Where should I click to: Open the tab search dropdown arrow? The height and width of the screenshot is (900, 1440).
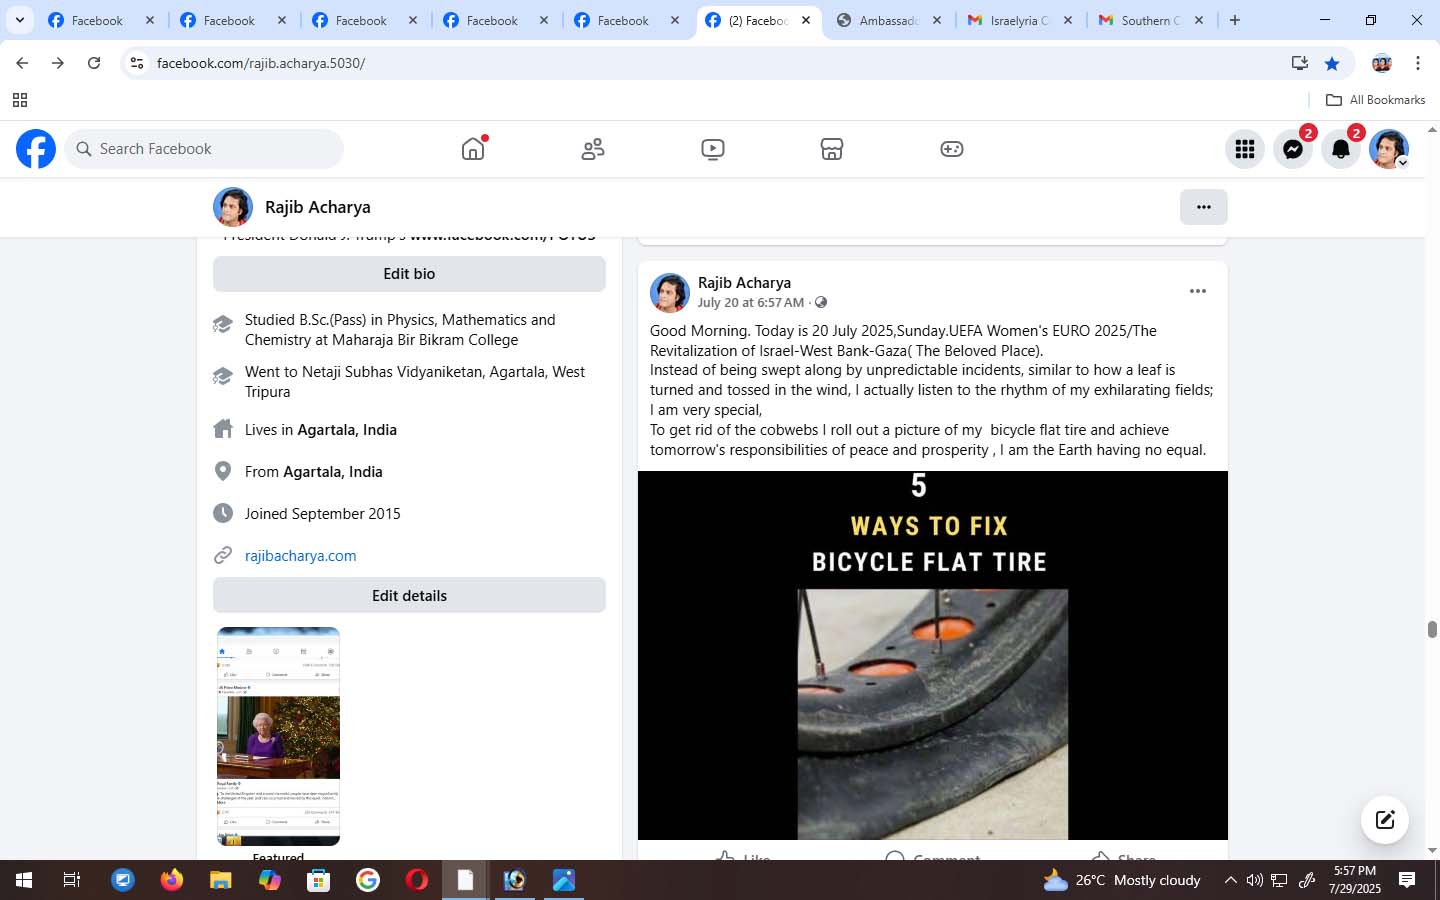coord(19,20)
